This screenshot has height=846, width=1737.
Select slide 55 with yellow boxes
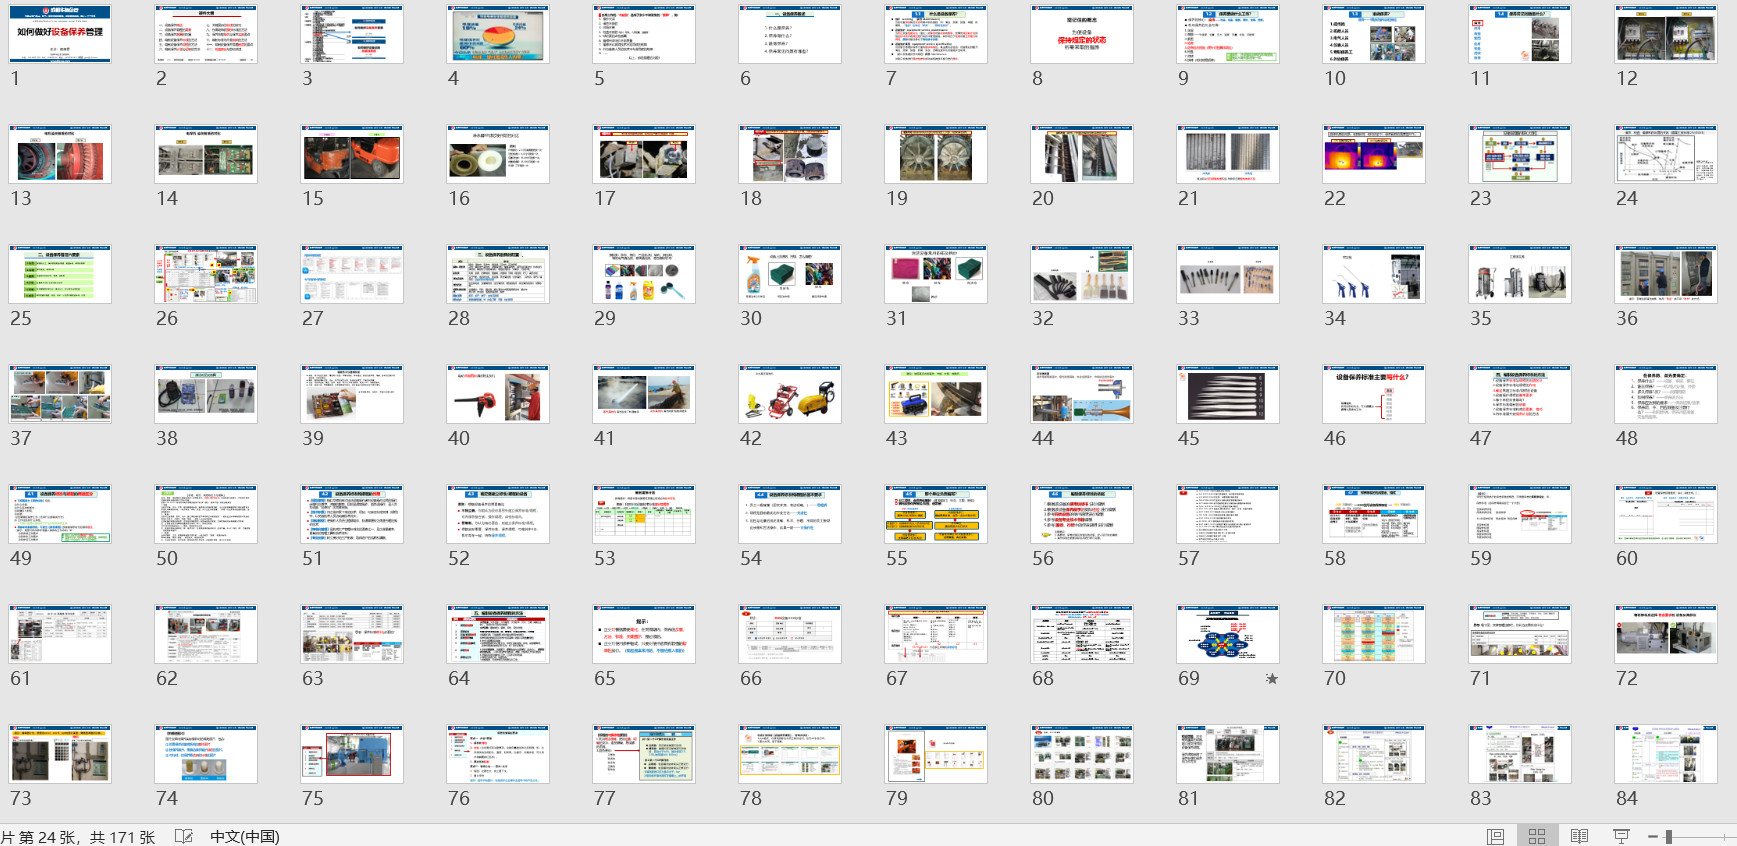[x=936, y=515]
